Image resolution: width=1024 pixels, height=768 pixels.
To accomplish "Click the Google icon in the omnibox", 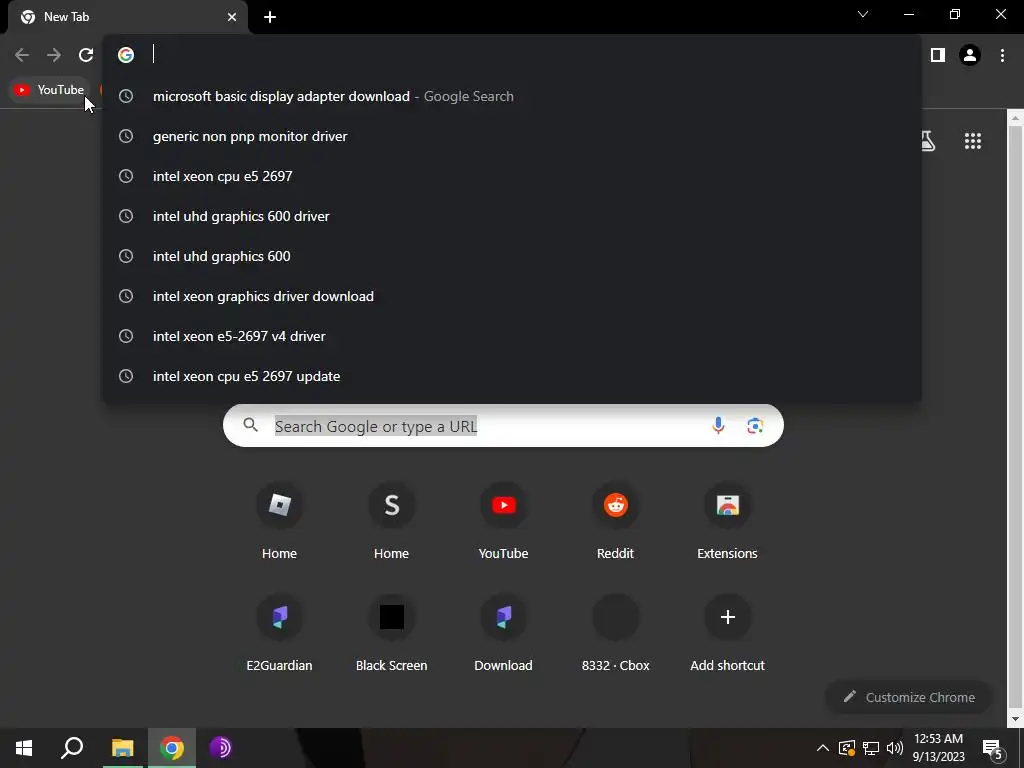I will (126, 55).
